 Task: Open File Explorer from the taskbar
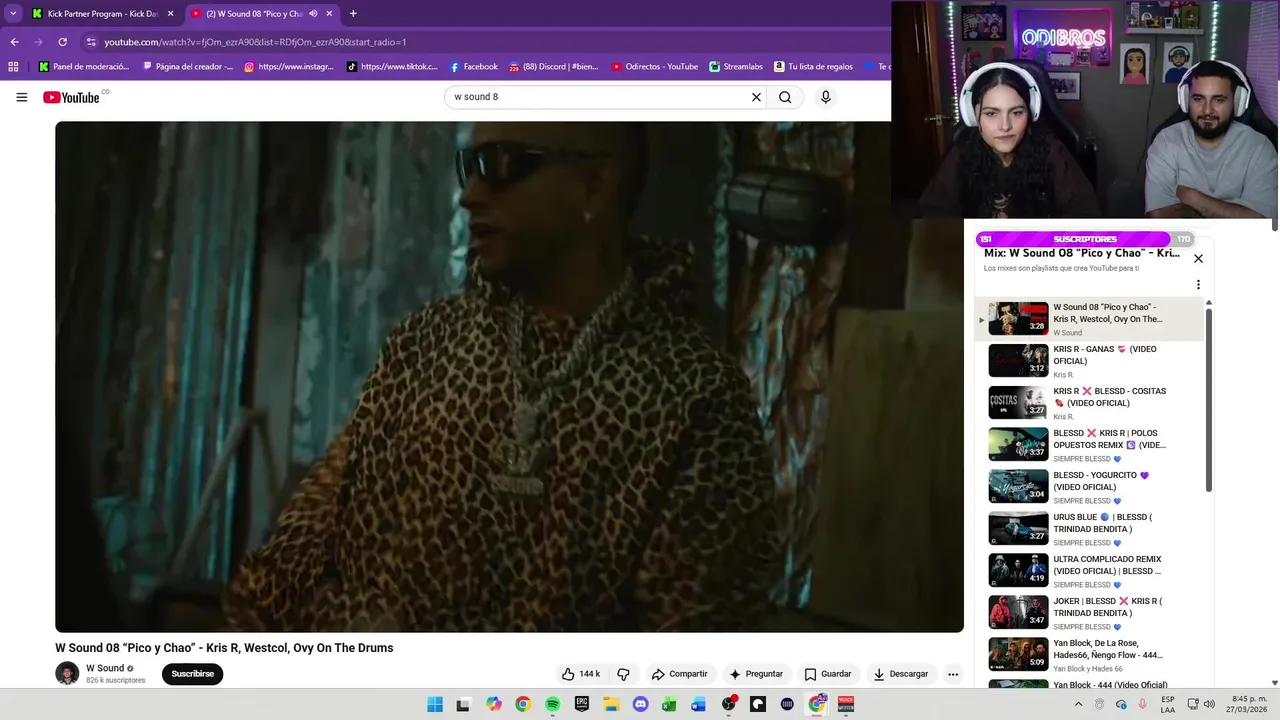(x=611, y=704)
